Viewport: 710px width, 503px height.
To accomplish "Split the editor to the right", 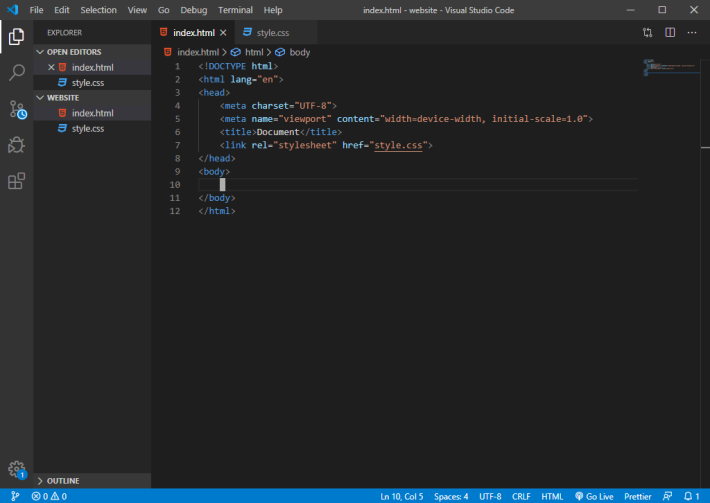I will tap(670, 33).
